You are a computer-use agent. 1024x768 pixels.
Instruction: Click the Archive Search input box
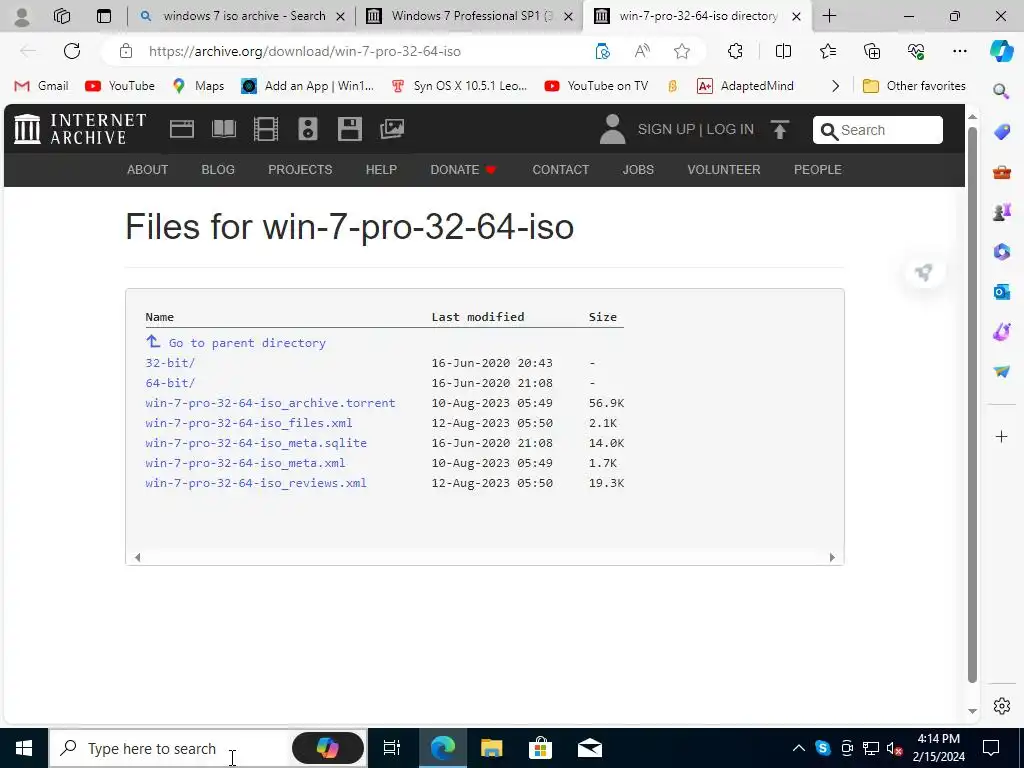point(878,130)
